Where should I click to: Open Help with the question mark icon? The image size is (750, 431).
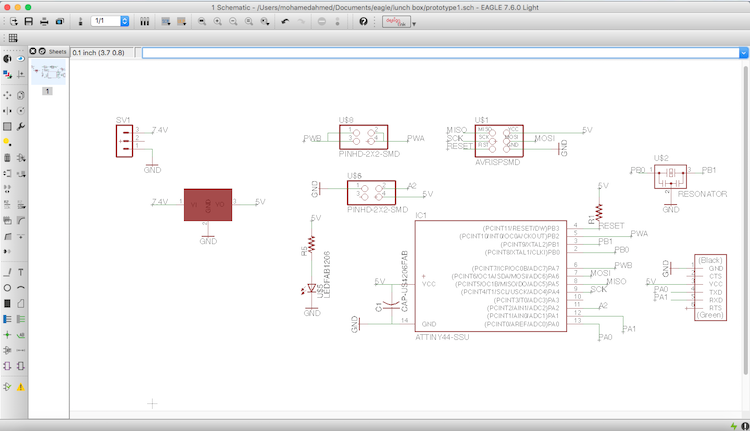point(363,22)
